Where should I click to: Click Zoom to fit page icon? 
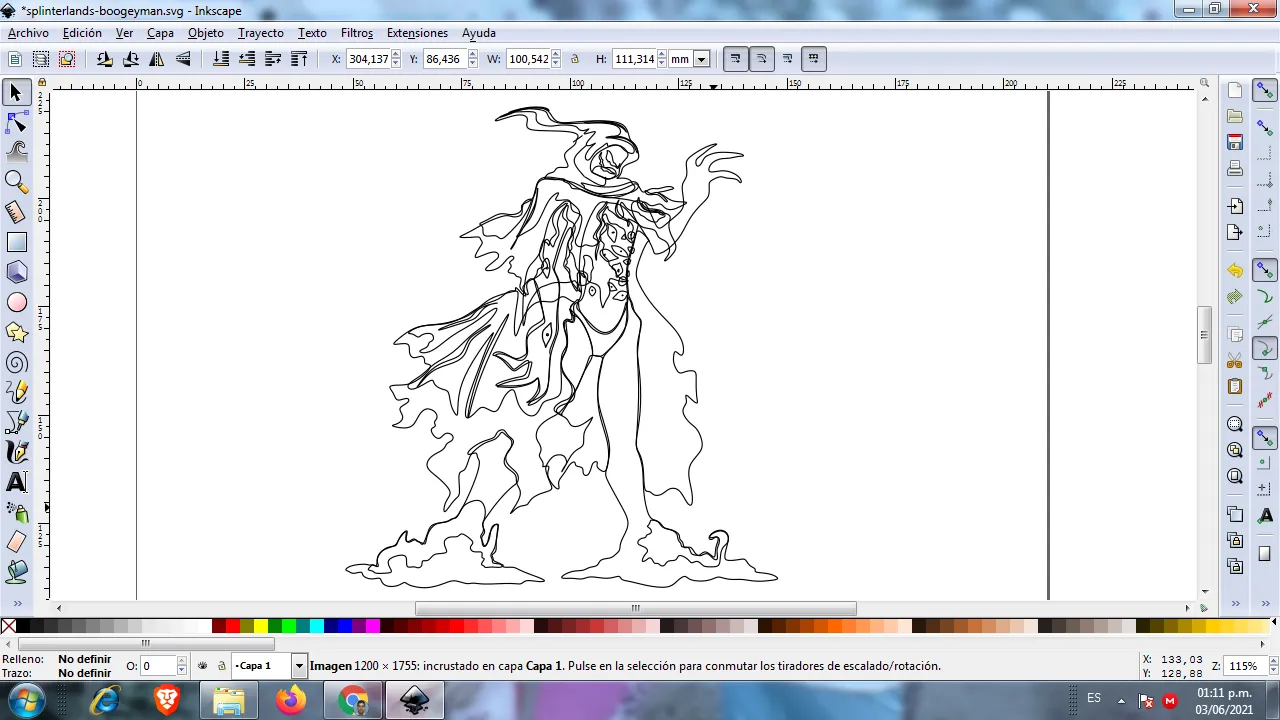tap(1235, 476)
